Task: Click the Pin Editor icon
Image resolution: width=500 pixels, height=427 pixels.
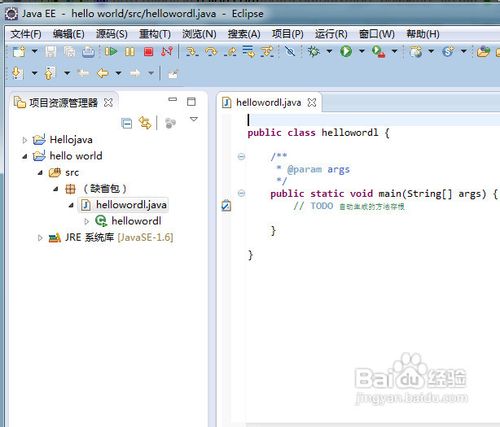Action: coord(173,73)
